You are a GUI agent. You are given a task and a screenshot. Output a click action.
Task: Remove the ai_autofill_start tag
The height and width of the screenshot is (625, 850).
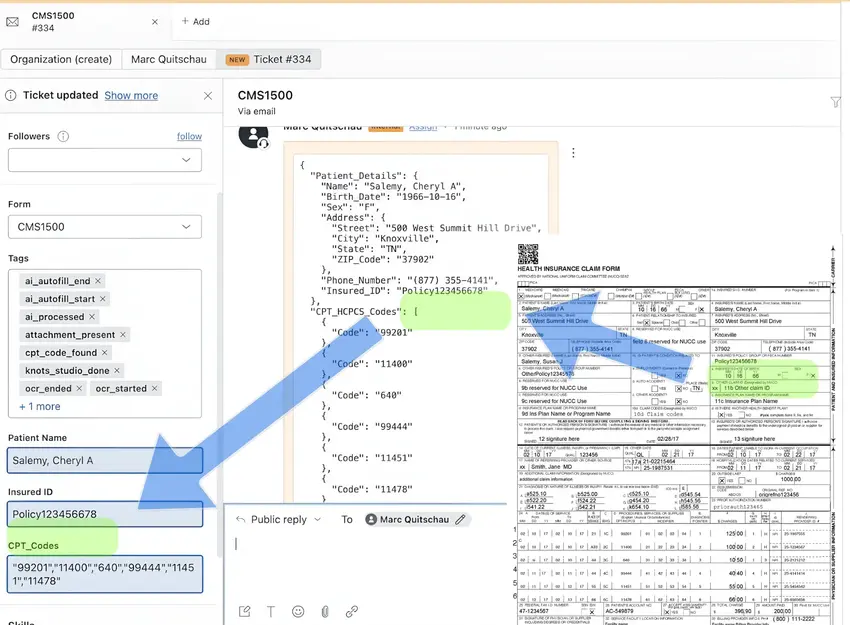coord(102,299)
